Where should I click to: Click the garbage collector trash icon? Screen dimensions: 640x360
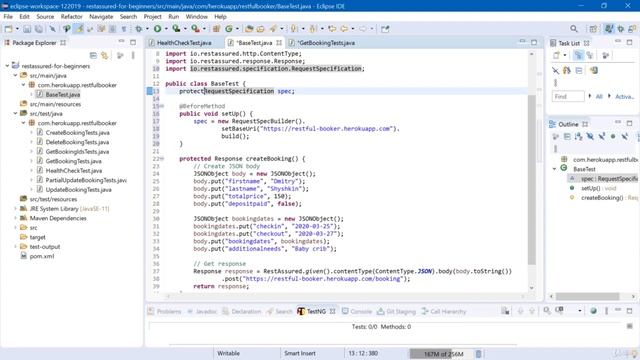click(479, 353)
